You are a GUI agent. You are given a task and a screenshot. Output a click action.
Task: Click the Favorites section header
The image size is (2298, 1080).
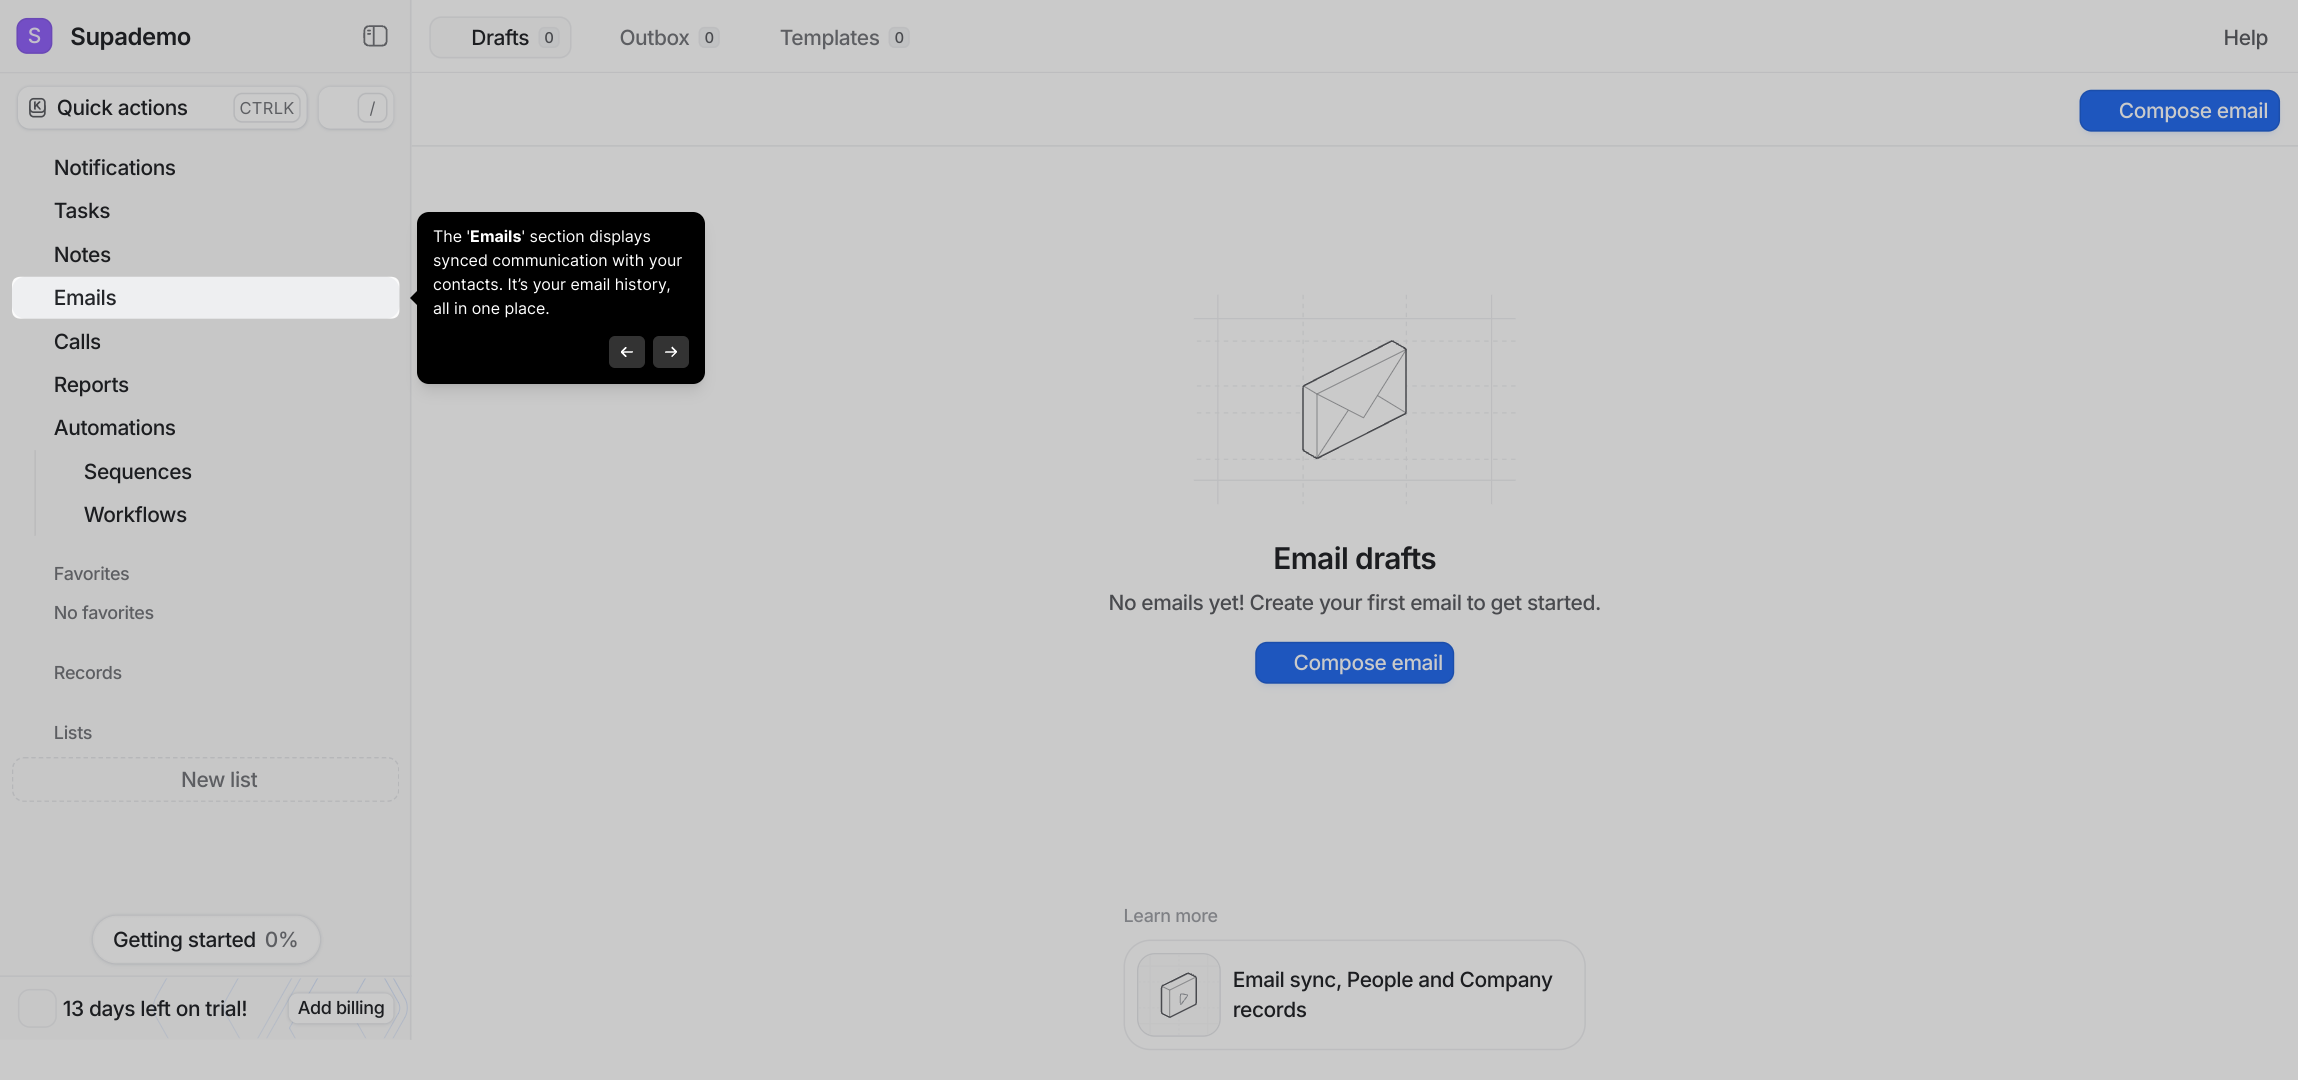[91, 574]
